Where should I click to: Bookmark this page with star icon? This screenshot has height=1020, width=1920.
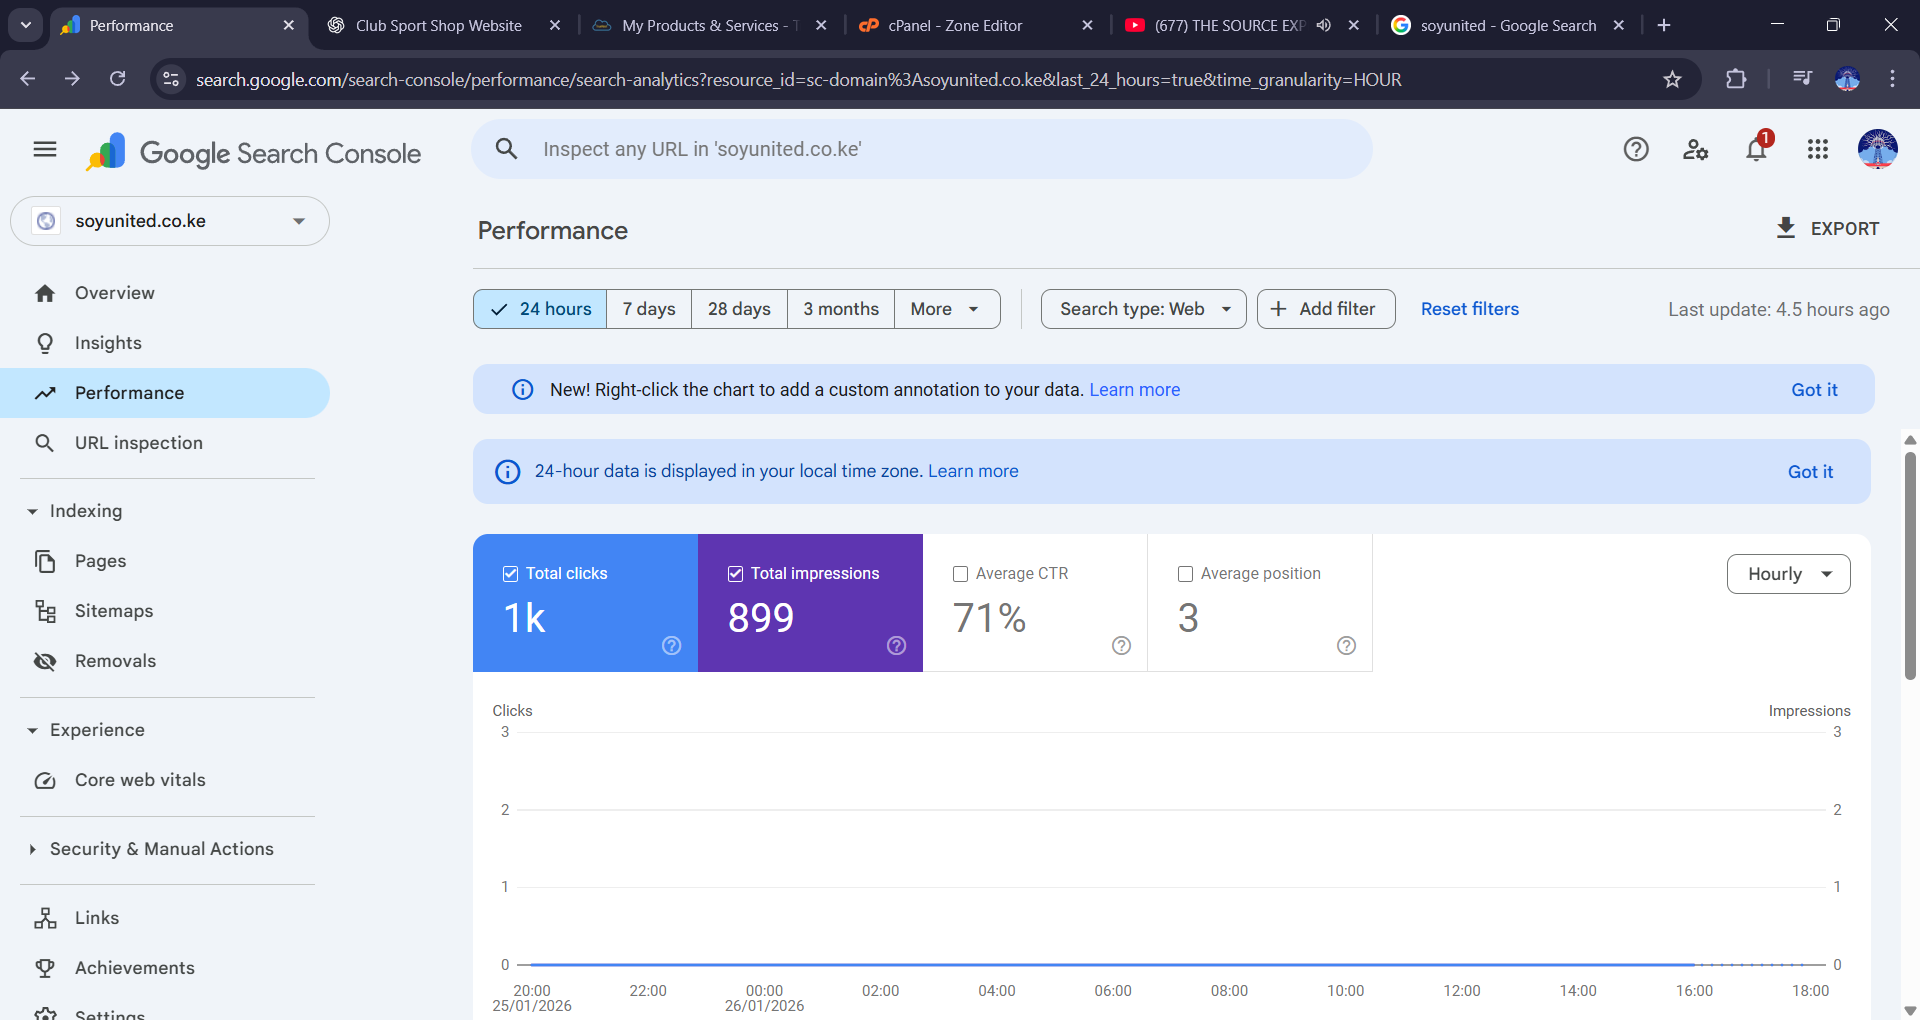point(1672,80)
